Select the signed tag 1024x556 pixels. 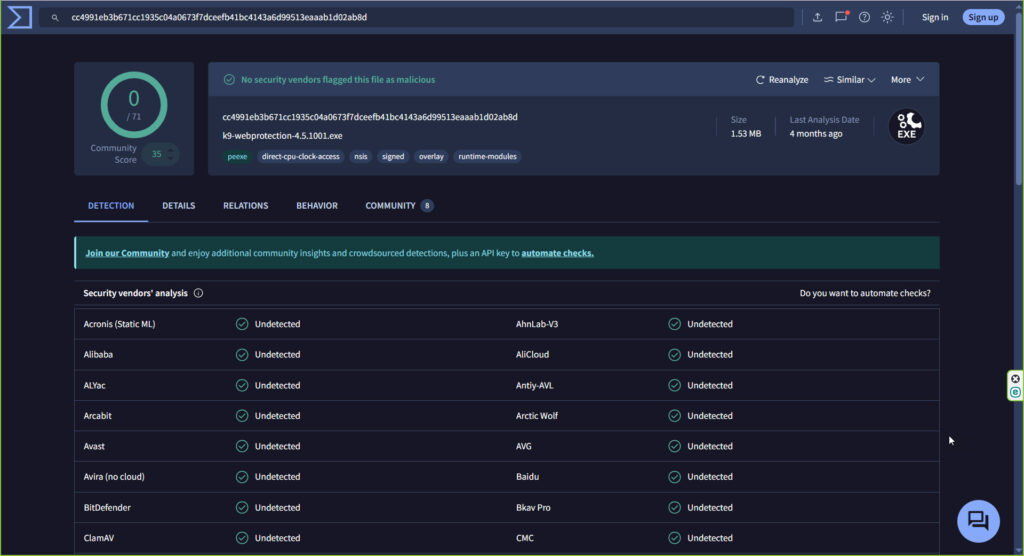392,157
